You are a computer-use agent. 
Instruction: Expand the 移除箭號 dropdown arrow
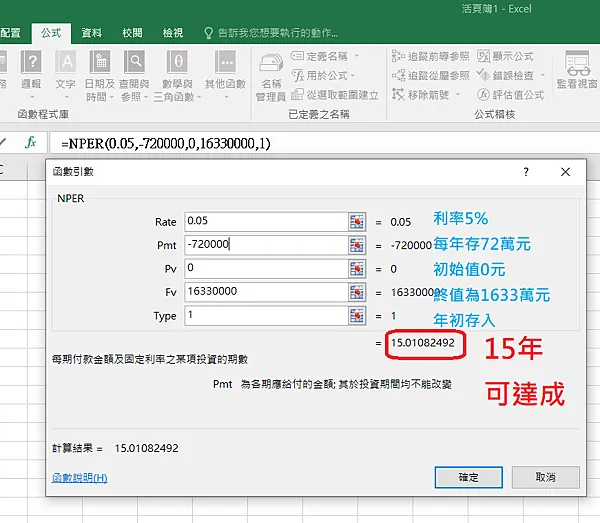click(458, 94)
